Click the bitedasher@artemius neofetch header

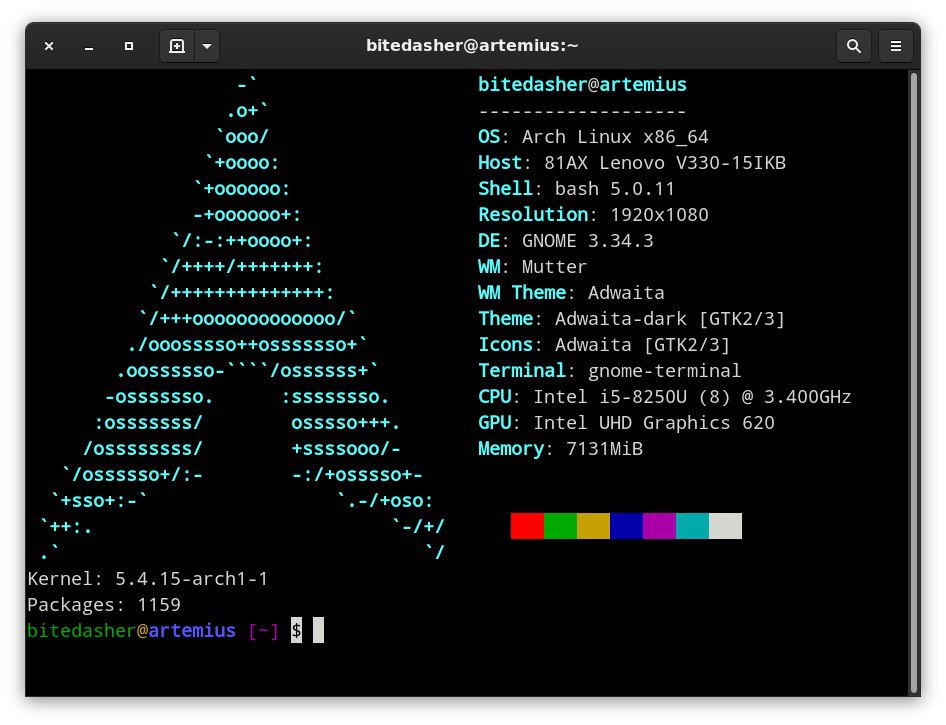click(x=582, y=84)
